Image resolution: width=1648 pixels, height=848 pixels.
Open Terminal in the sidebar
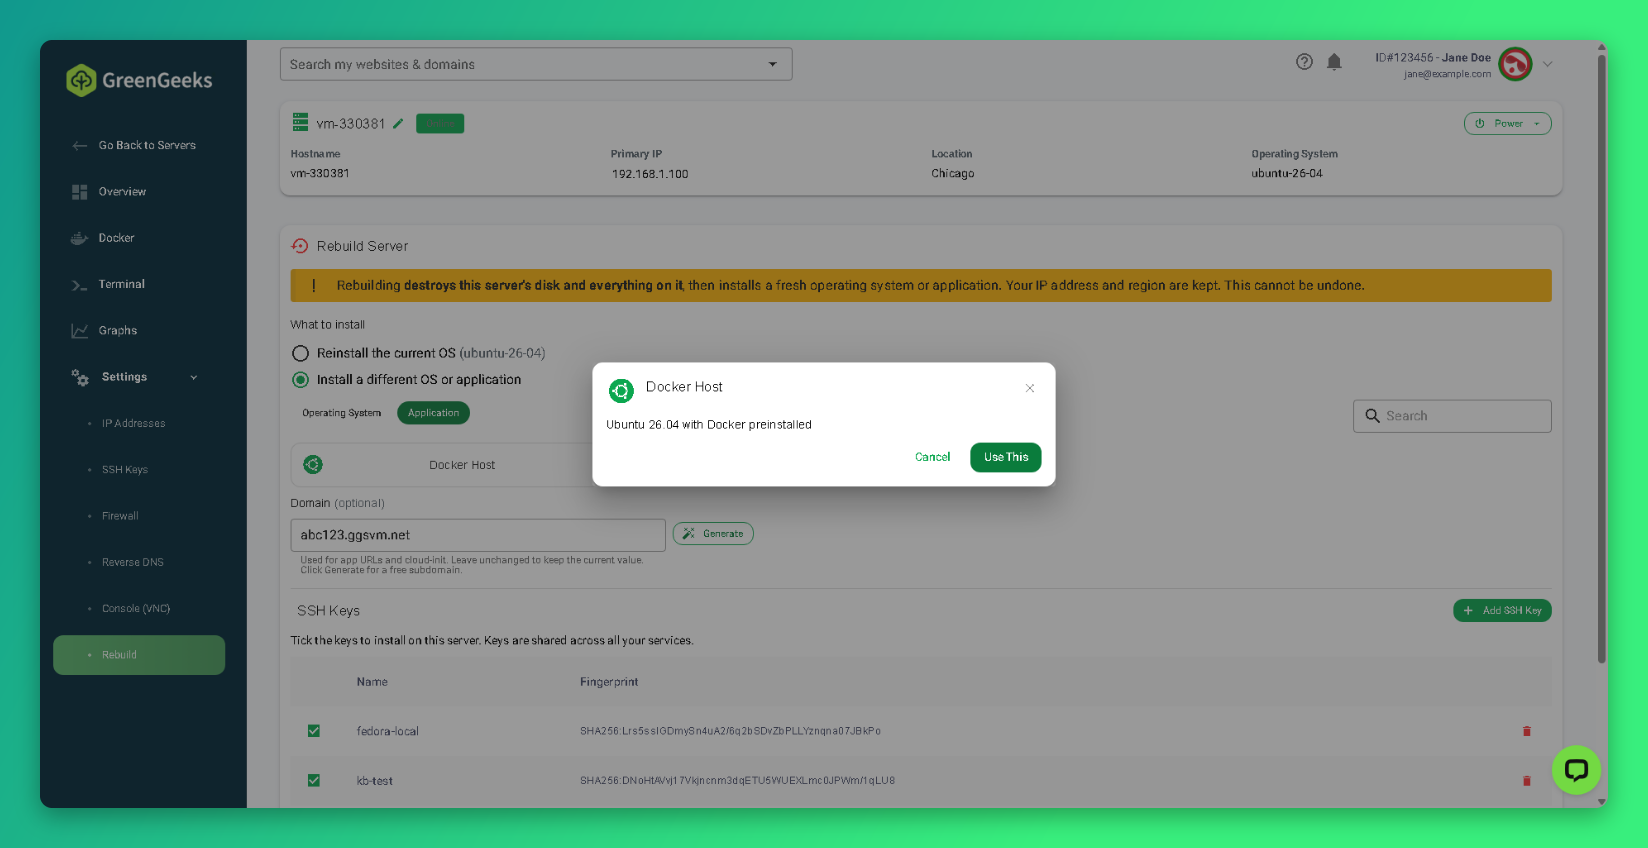point(121,284)
